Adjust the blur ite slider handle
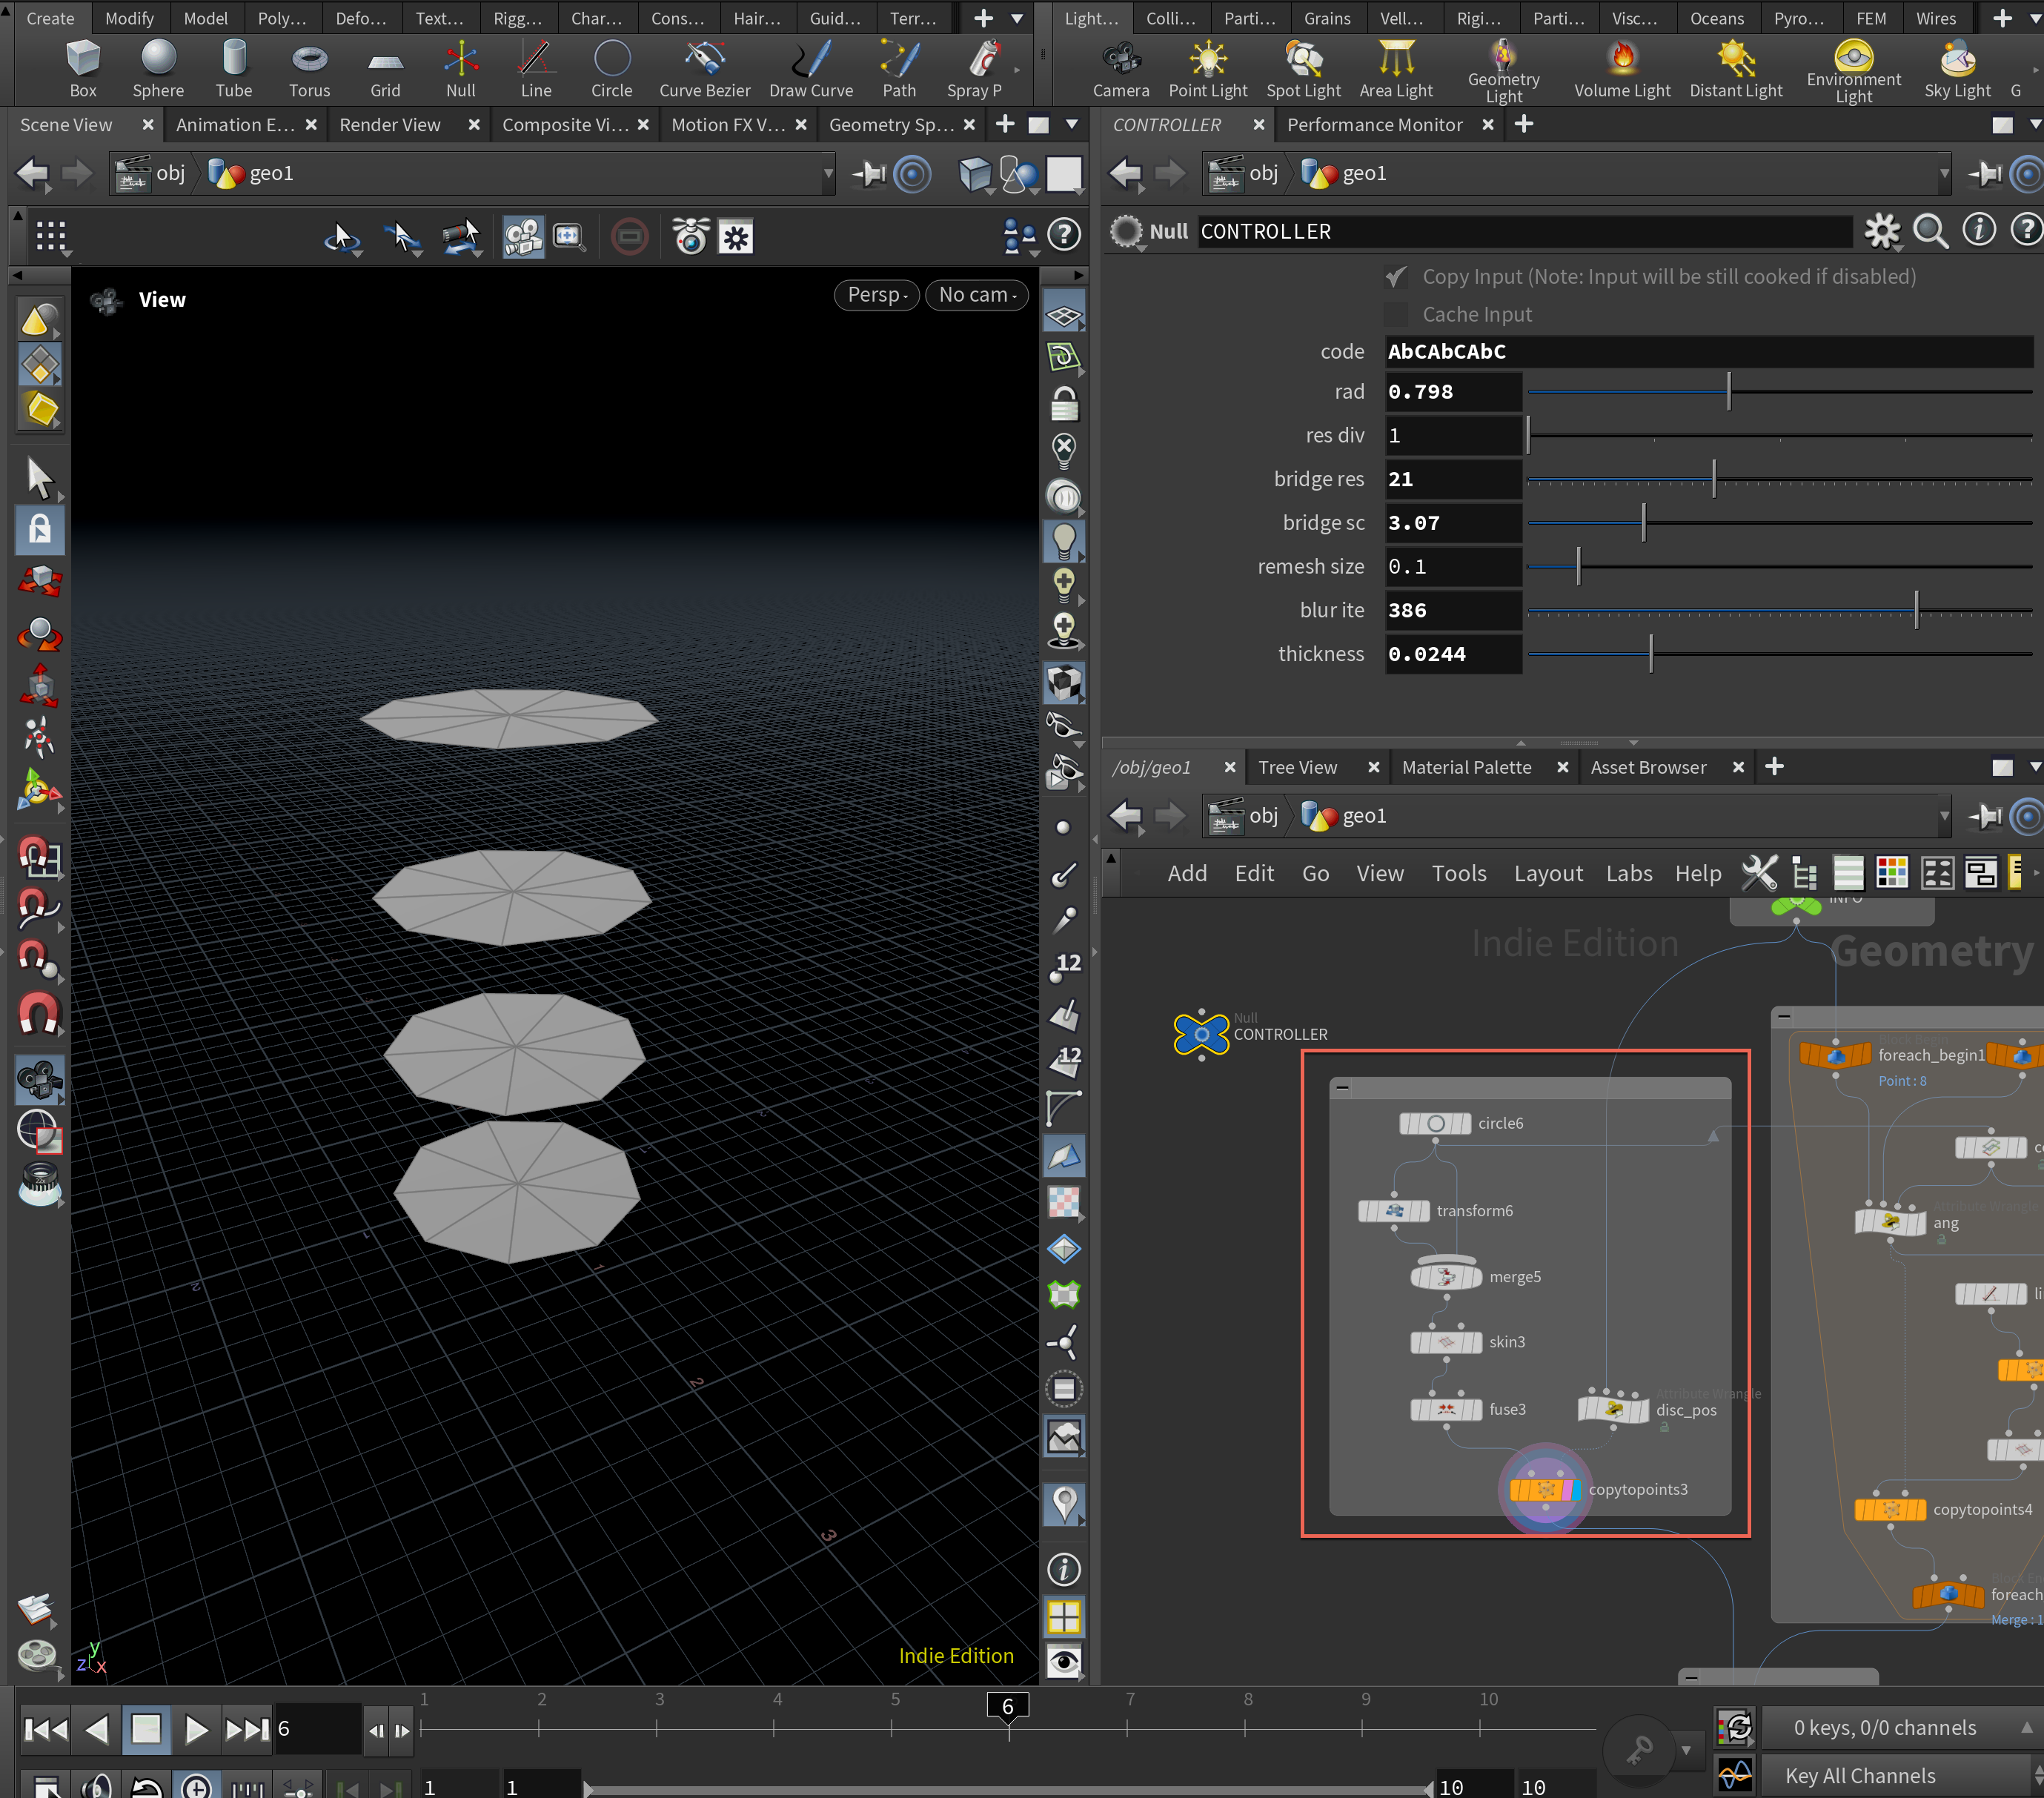 1916,611
